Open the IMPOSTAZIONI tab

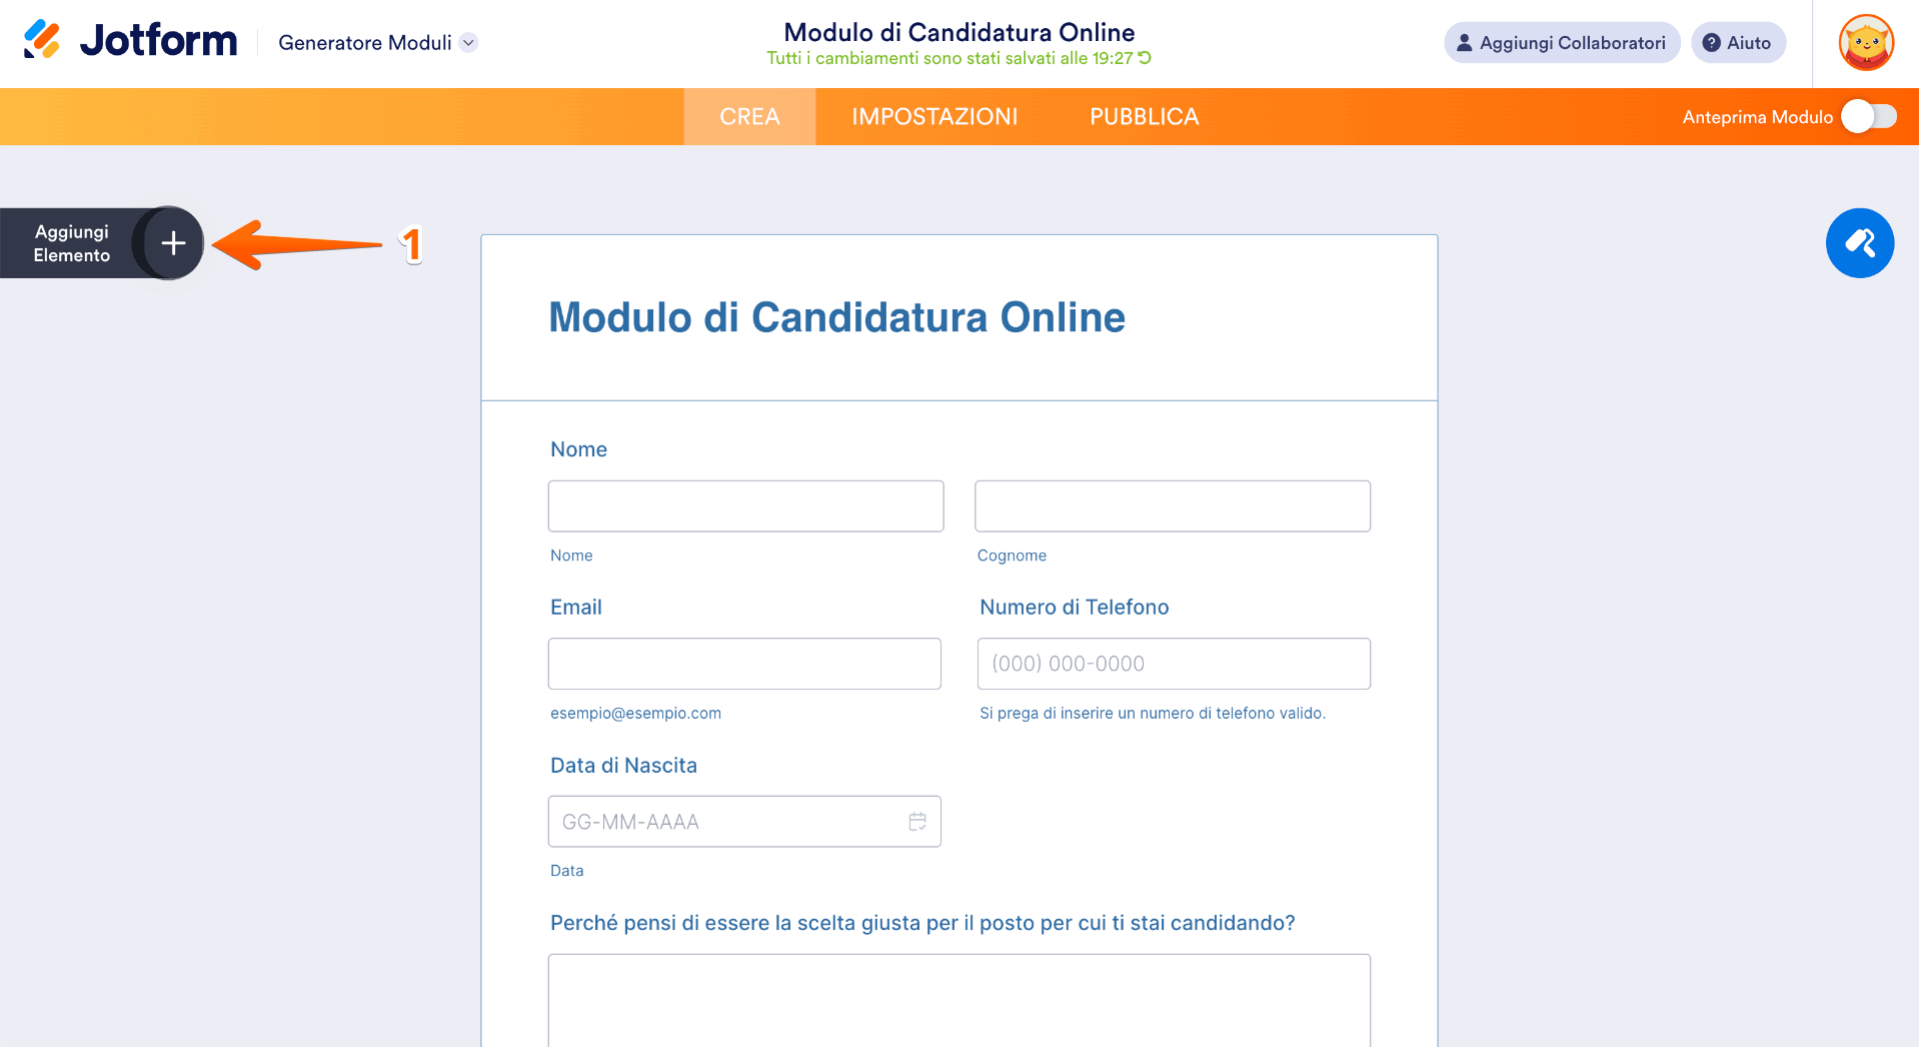tap(934, 116)
